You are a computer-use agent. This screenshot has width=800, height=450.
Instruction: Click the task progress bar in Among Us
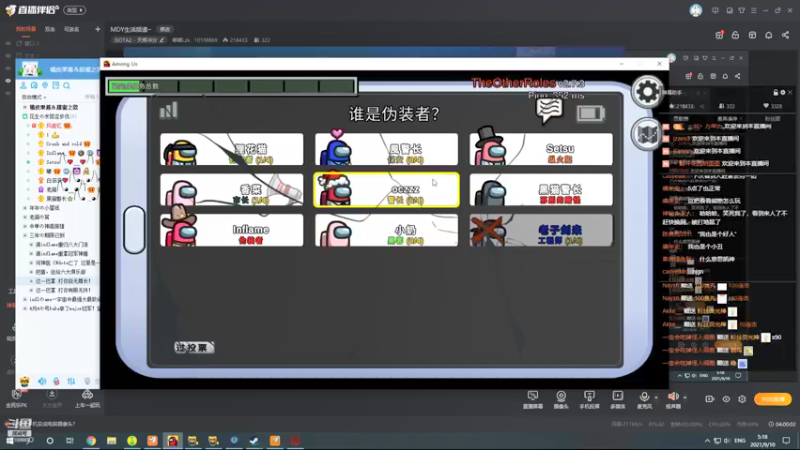(x=231, y=86)
